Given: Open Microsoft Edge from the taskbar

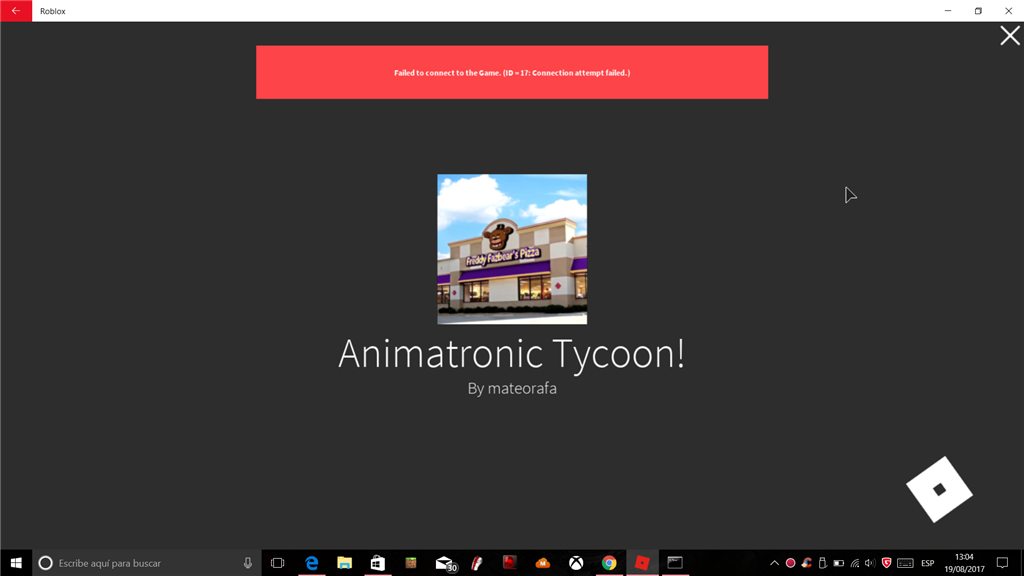Looking at the screenshot, I should click(x=312, y=563).
